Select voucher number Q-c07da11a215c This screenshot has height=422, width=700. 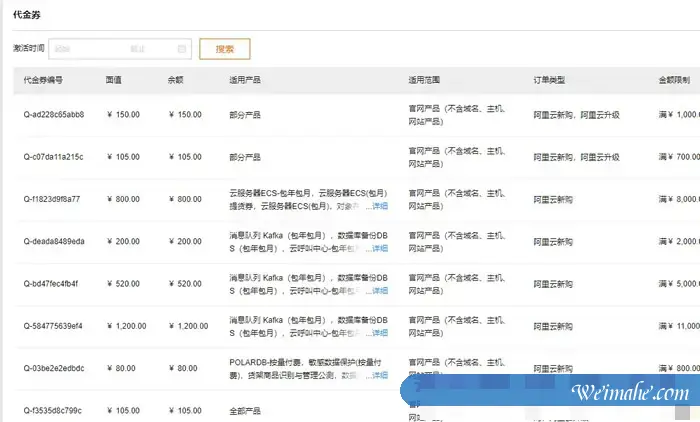click(53, 157)
